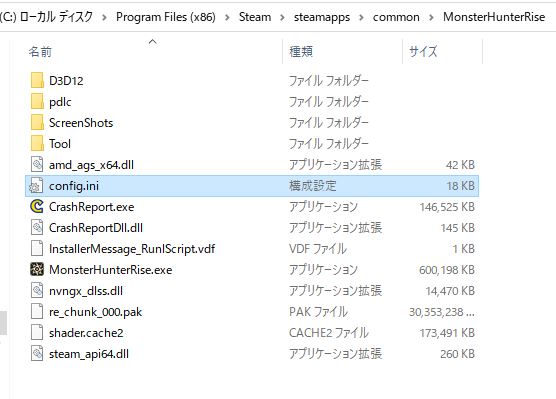The image size is (556, 399).
Task: Sort by サイズ column header
Action: (423, 52)
